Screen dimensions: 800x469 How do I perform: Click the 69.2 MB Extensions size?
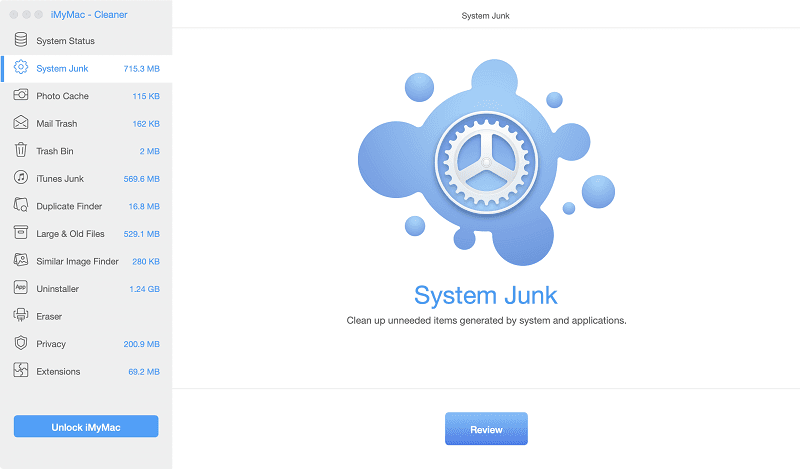[144, 372]
